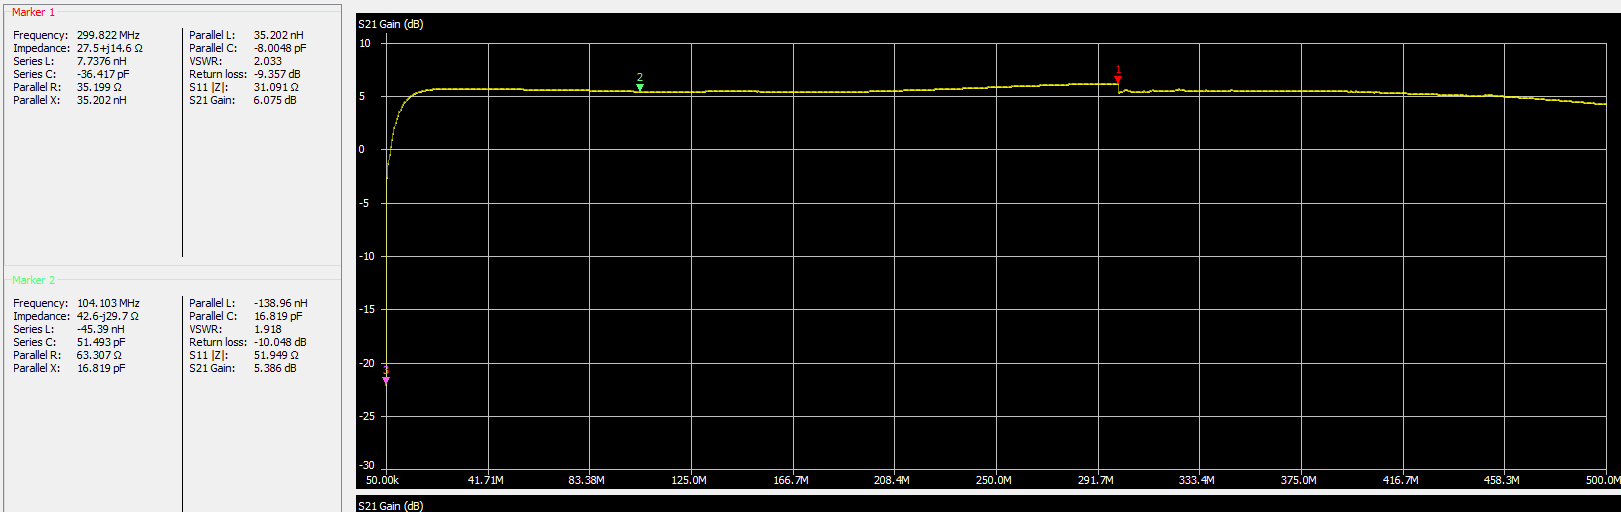
Task: Select Marker 1 Series L value 7.7376 nH
Action: pyautogui.click(x=102, y=61)
